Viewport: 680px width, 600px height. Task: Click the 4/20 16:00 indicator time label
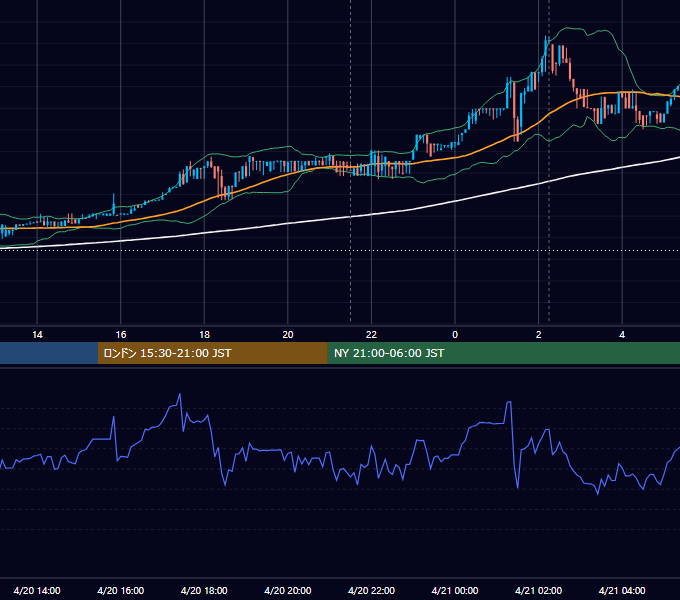(x=121, y=590)
